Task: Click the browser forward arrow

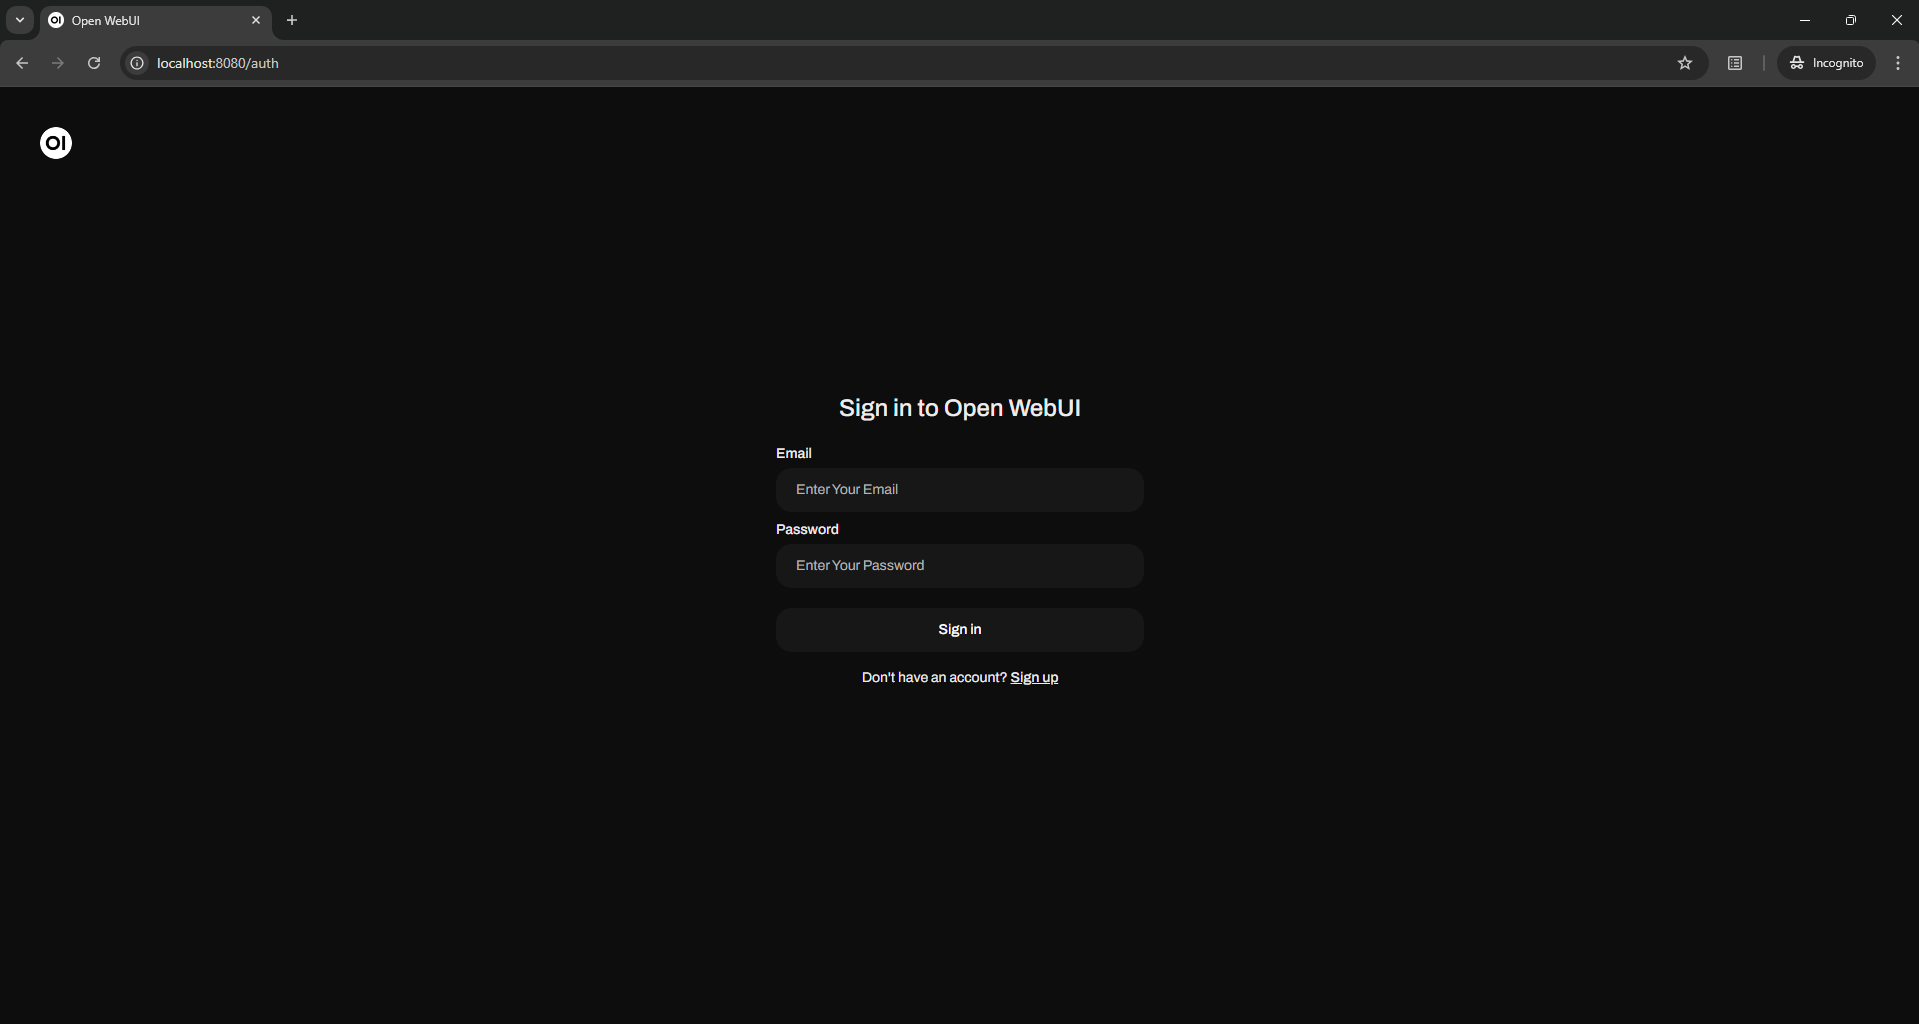Action: [x=58, y=63]
